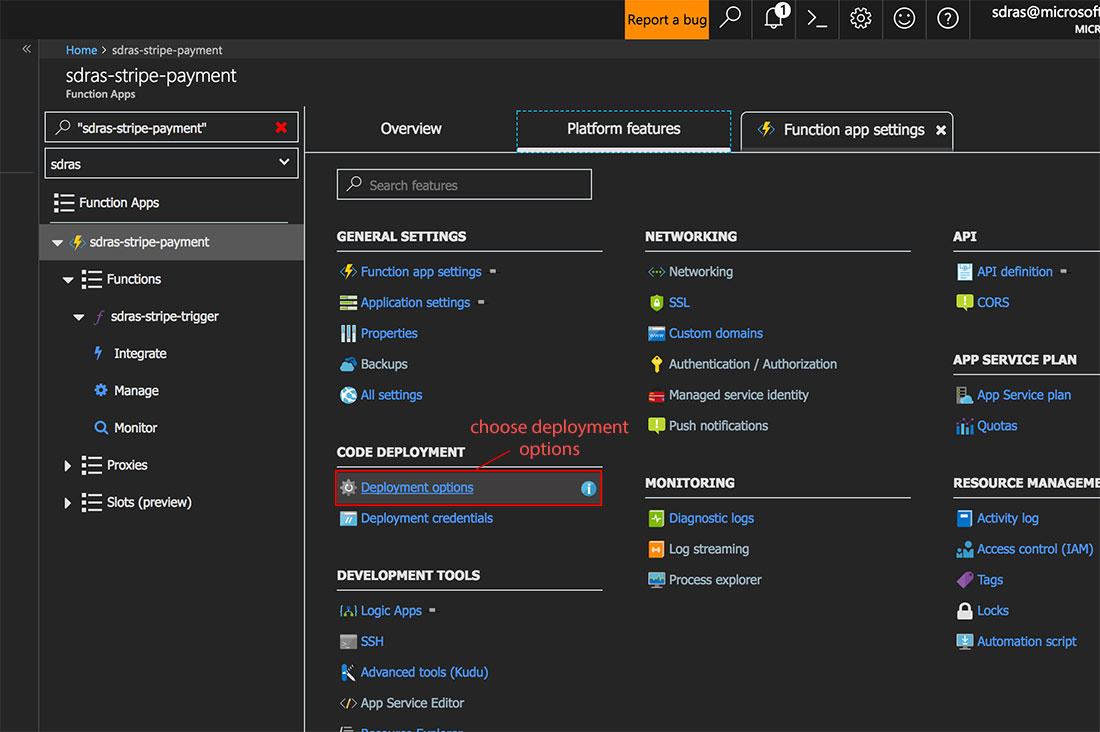
Task: Open Function app settings link
Action: pyautogui.click(x=421, y=272)
